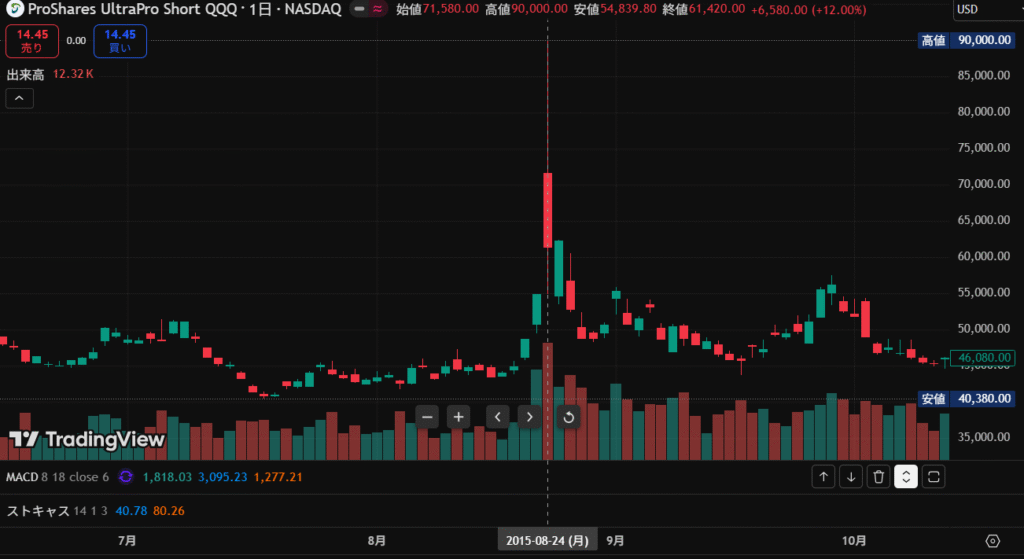The height and width of the screenshot is (559, 1024).
Task: Click the zoom in plus button
Action: point(458,417)
